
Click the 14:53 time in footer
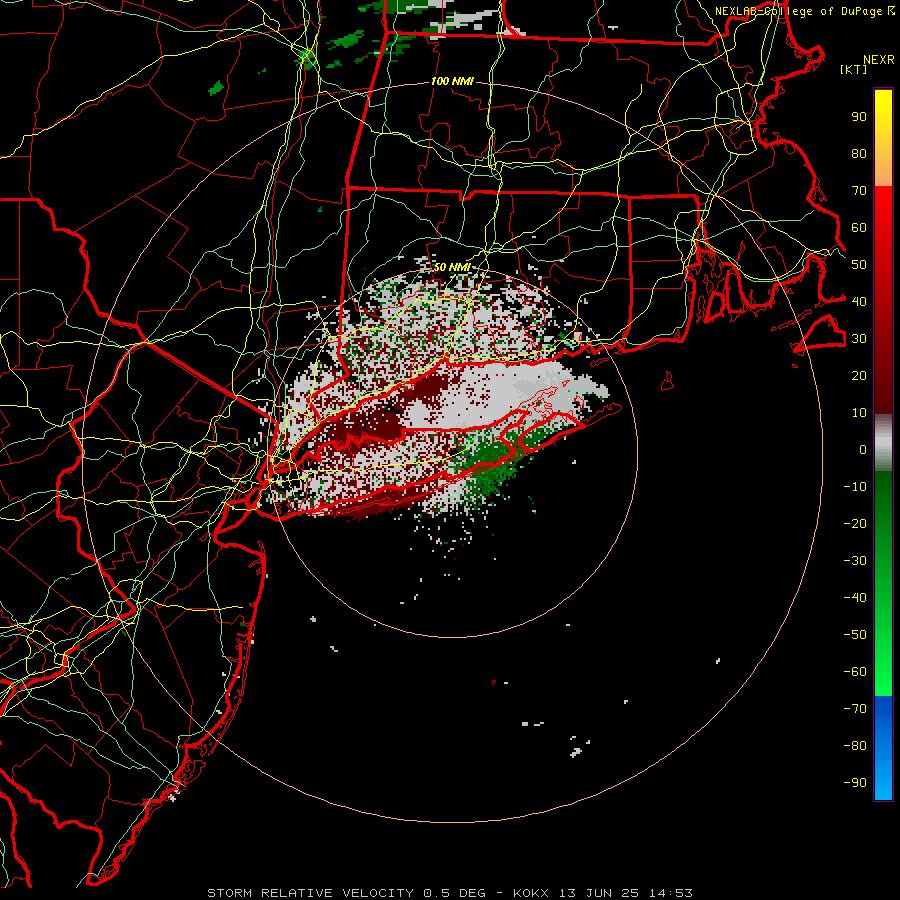671,893
